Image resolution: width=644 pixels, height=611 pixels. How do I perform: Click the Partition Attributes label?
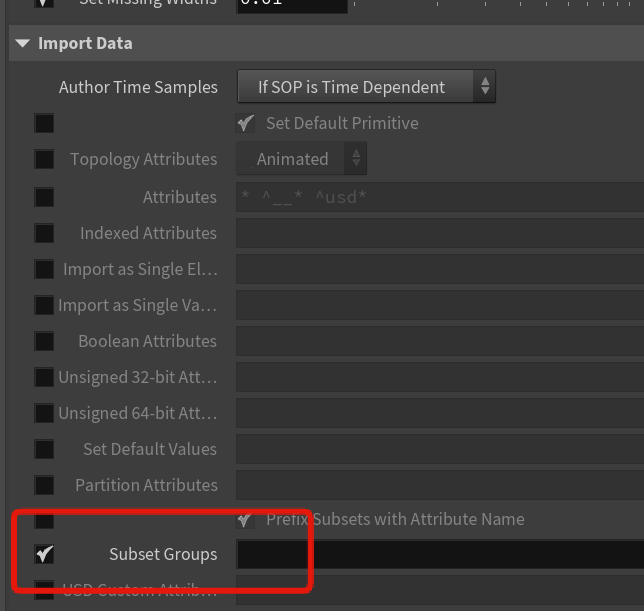[146, 485]
